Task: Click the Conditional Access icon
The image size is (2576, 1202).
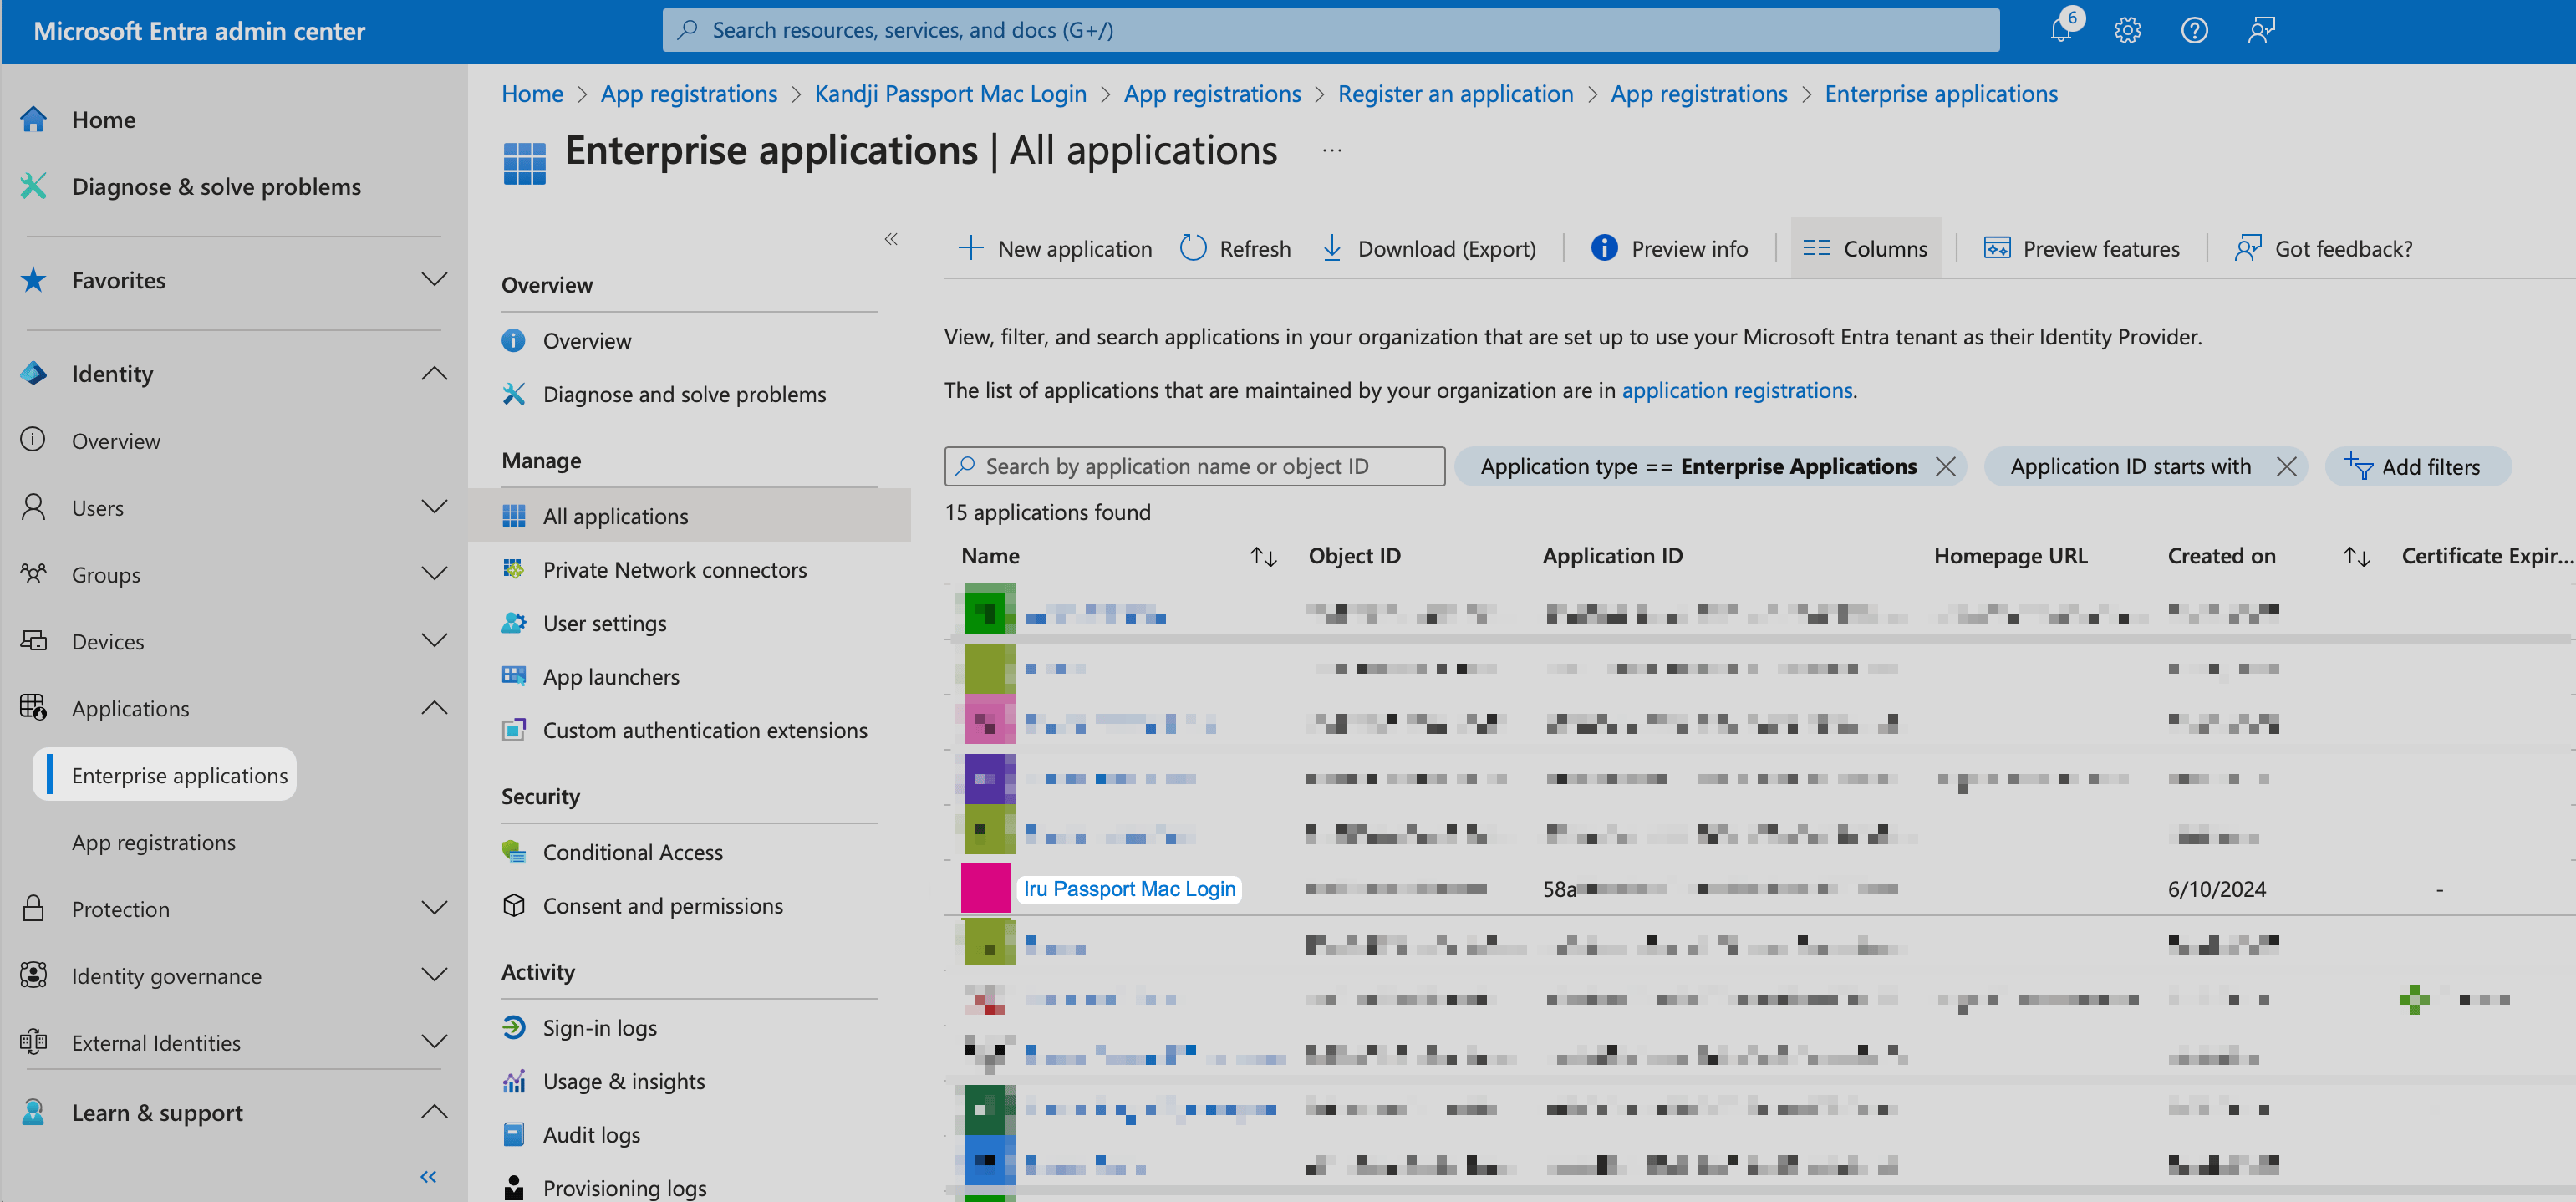Action: [514, 852]
